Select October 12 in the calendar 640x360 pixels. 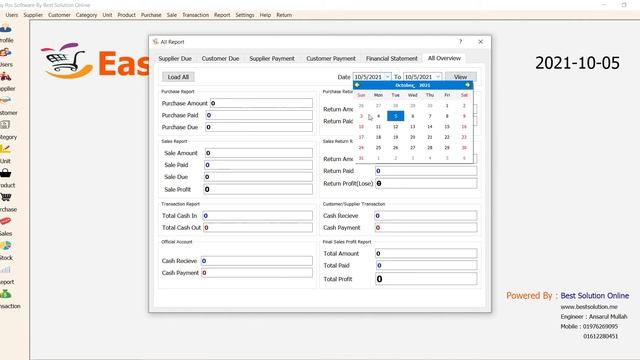click(396, 127)
